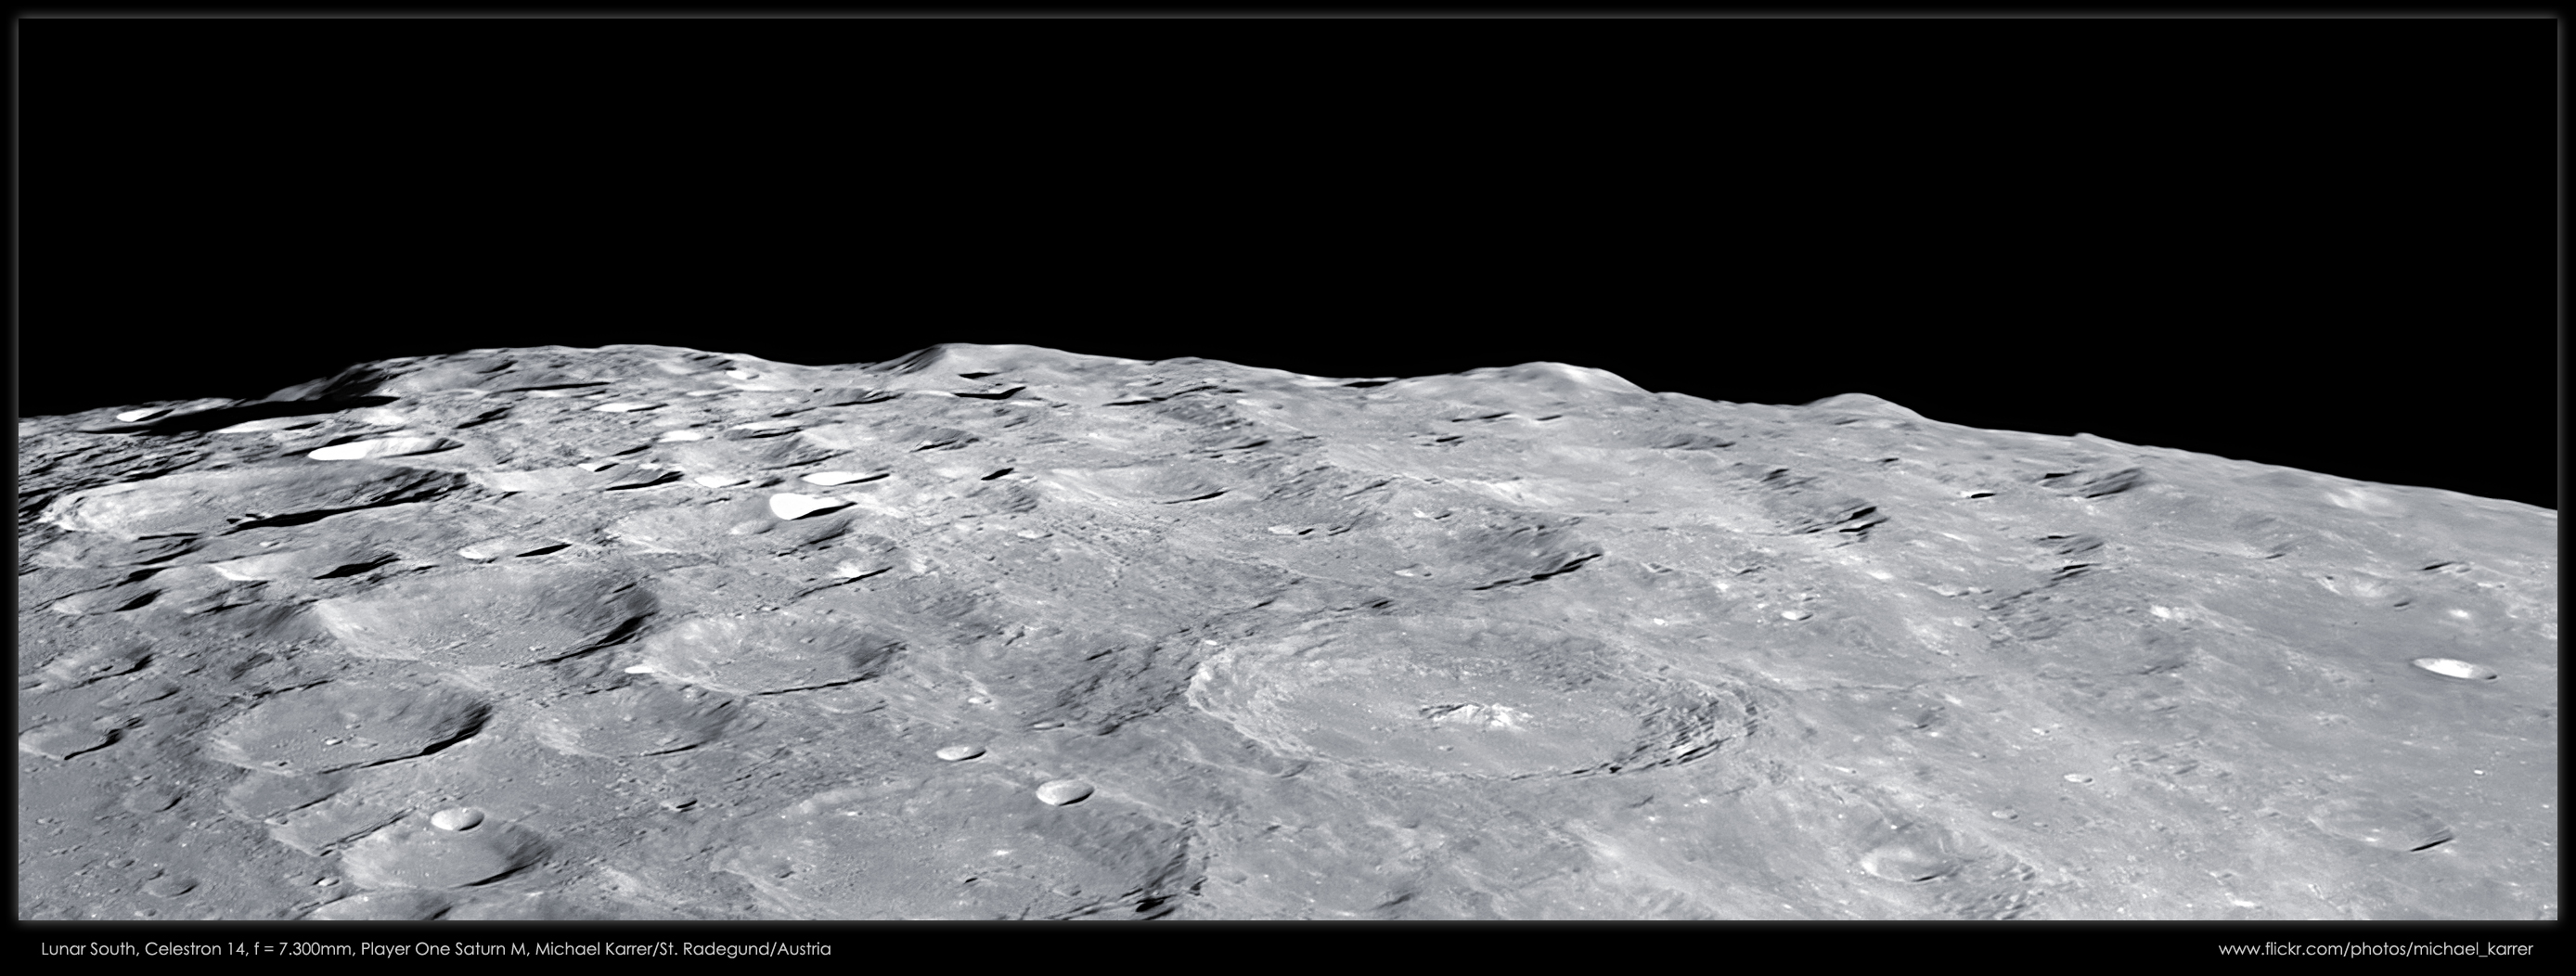The width and height of the screenshot is (2576, 976).
Task: Click the bright central peak of the large crater
Action: point(1468,713)
